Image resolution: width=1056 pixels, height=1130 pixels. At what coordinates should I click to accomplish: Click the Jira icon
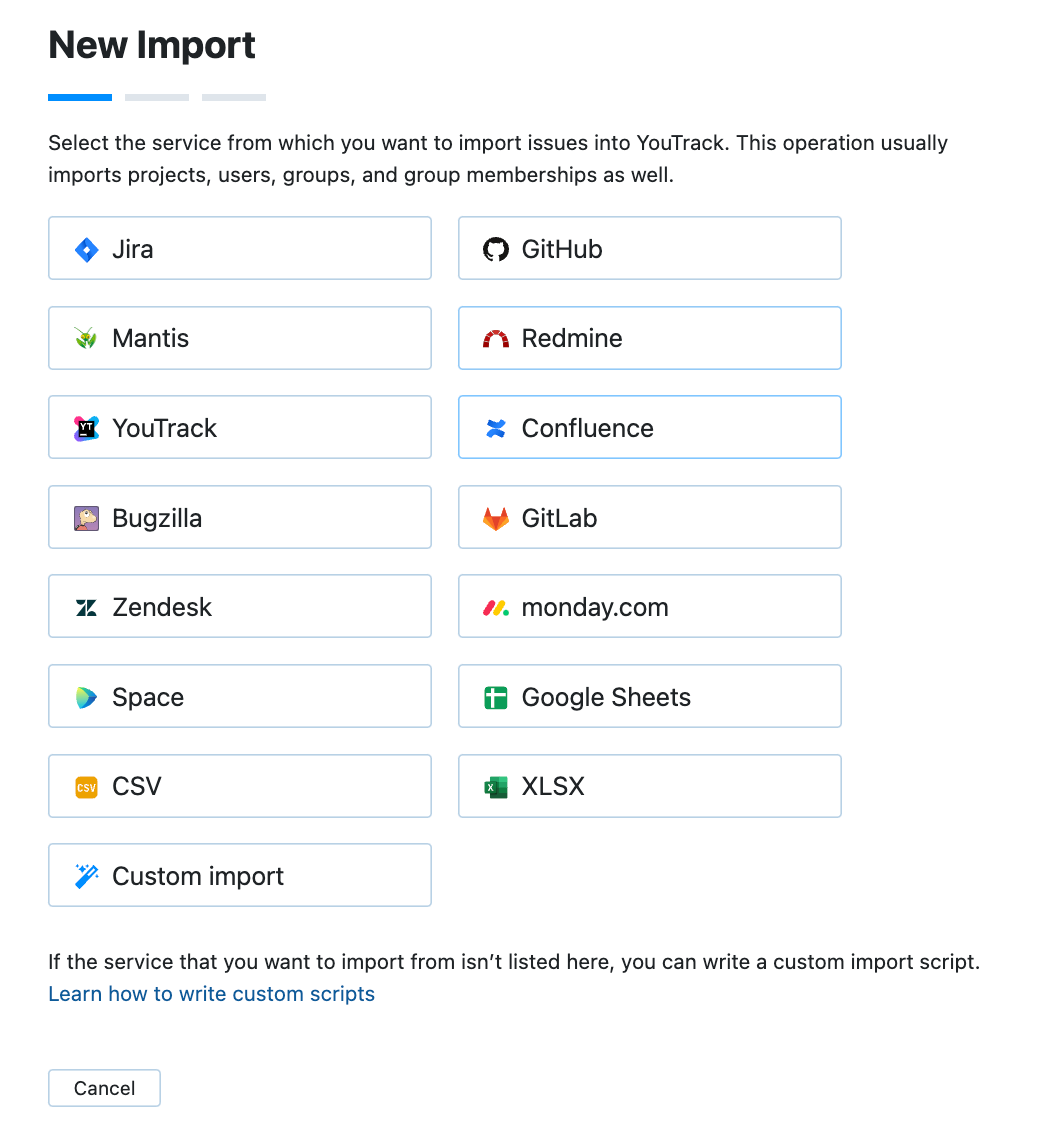pyautogui.click(x=88, y=248)
